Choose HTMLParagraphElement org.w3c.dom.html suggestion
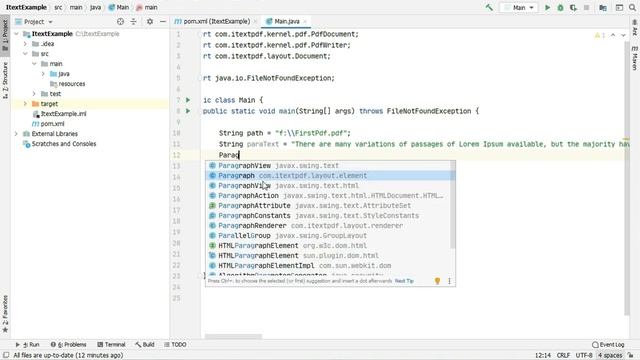Viewport: 640px width, 360px height. coord(329,246)
